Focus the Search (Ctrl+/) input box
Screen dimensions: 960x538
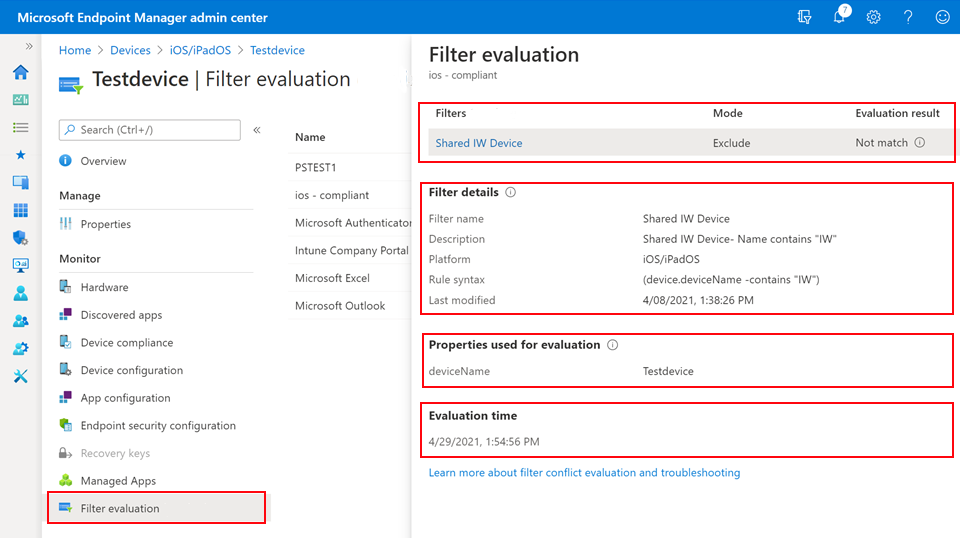click(x=150, y=130)
